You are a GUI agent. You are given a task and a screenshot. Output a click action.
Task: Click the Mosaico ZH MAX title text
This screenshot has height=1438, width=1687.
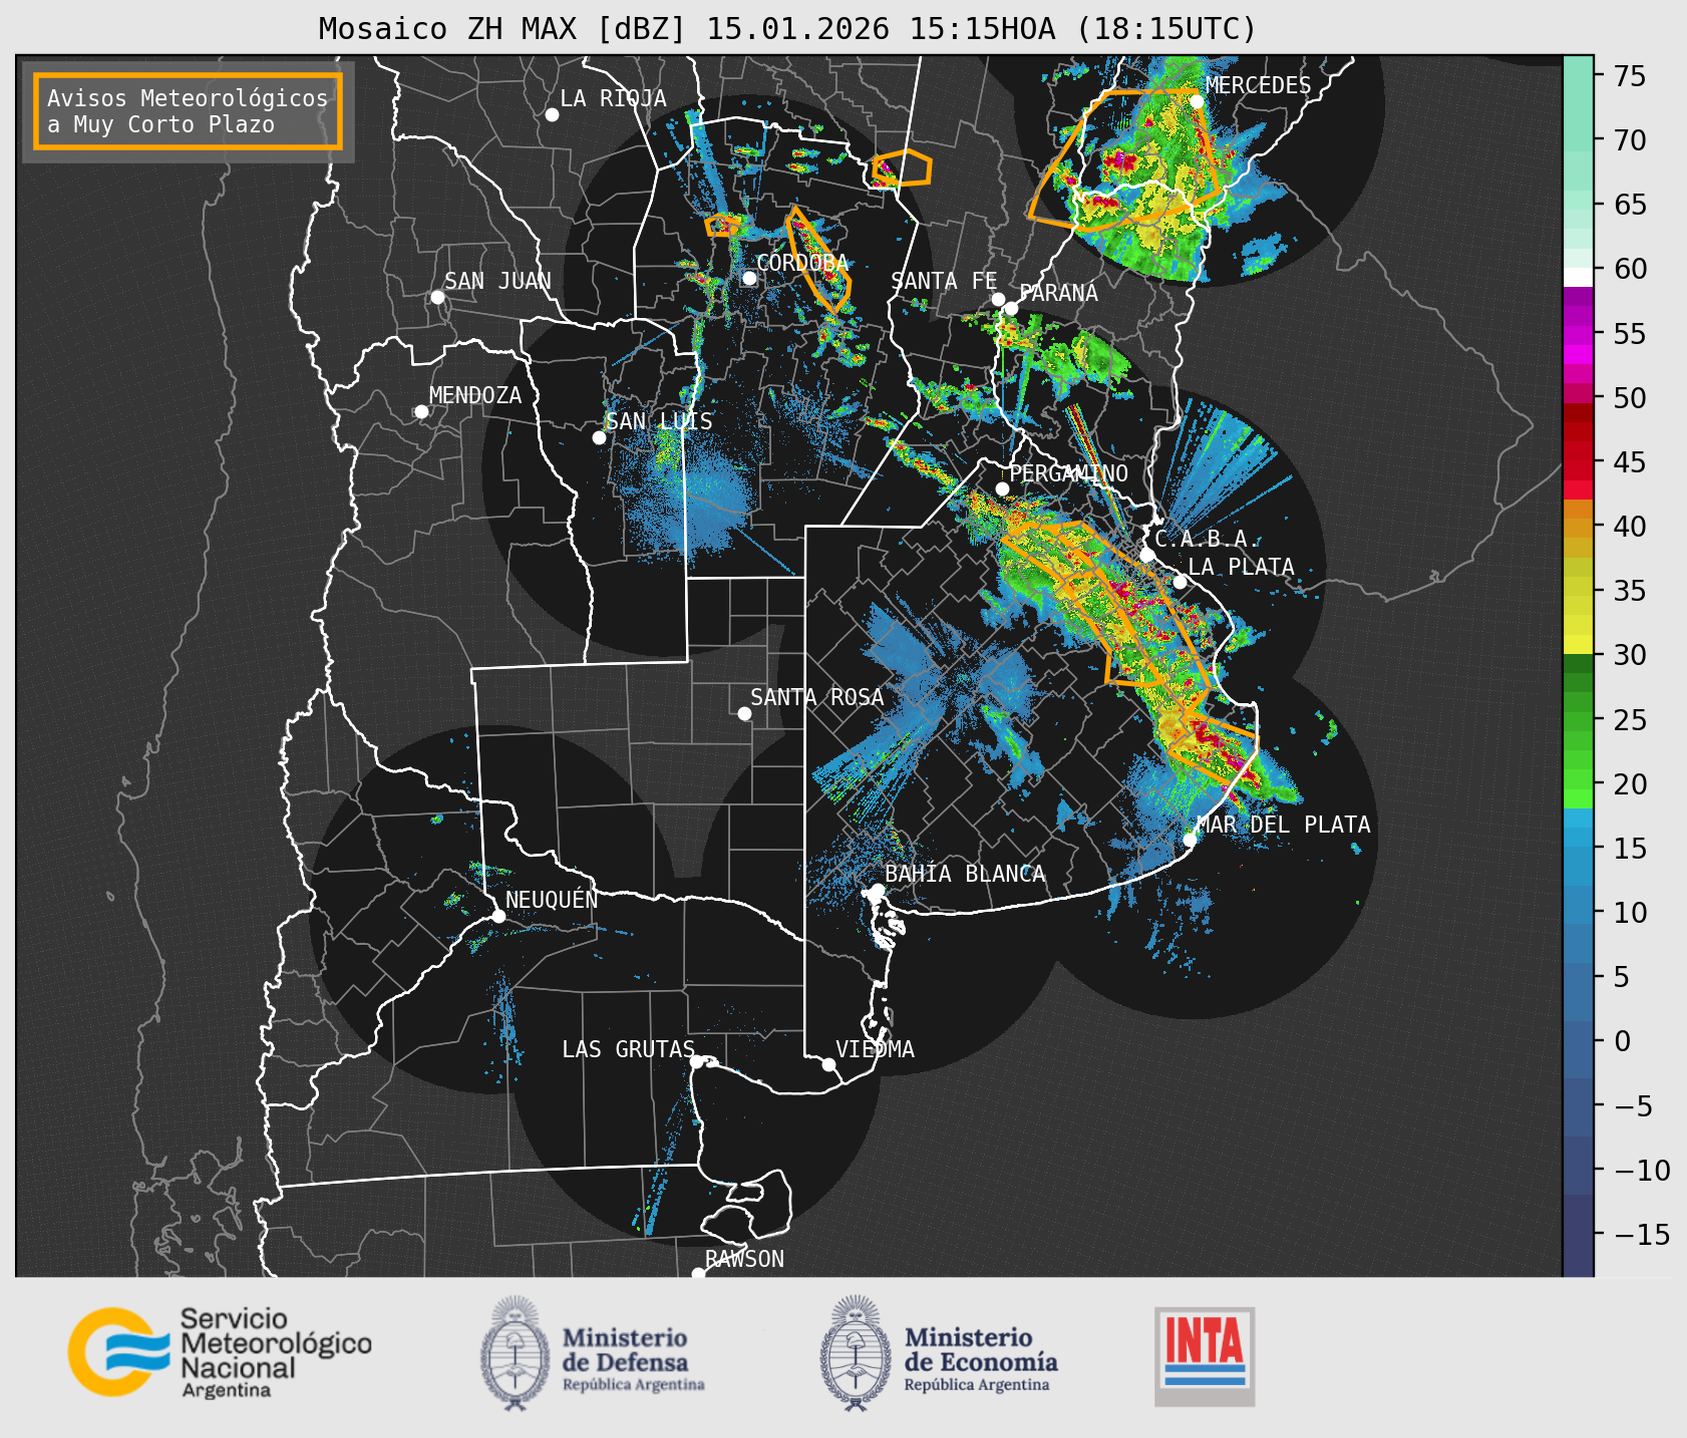(x=786, y=28)
